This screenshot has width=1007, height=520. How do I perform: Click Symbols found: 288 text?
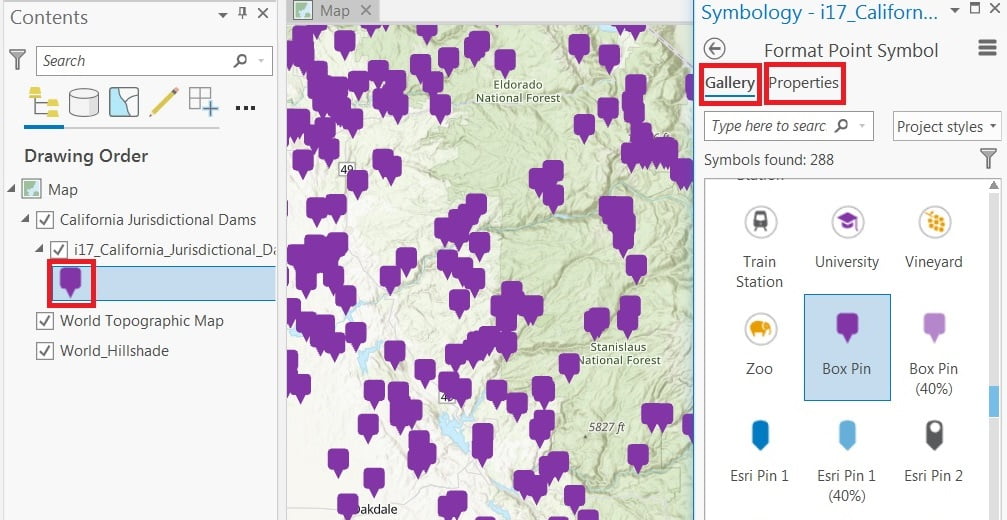click(x=769, y=159)
